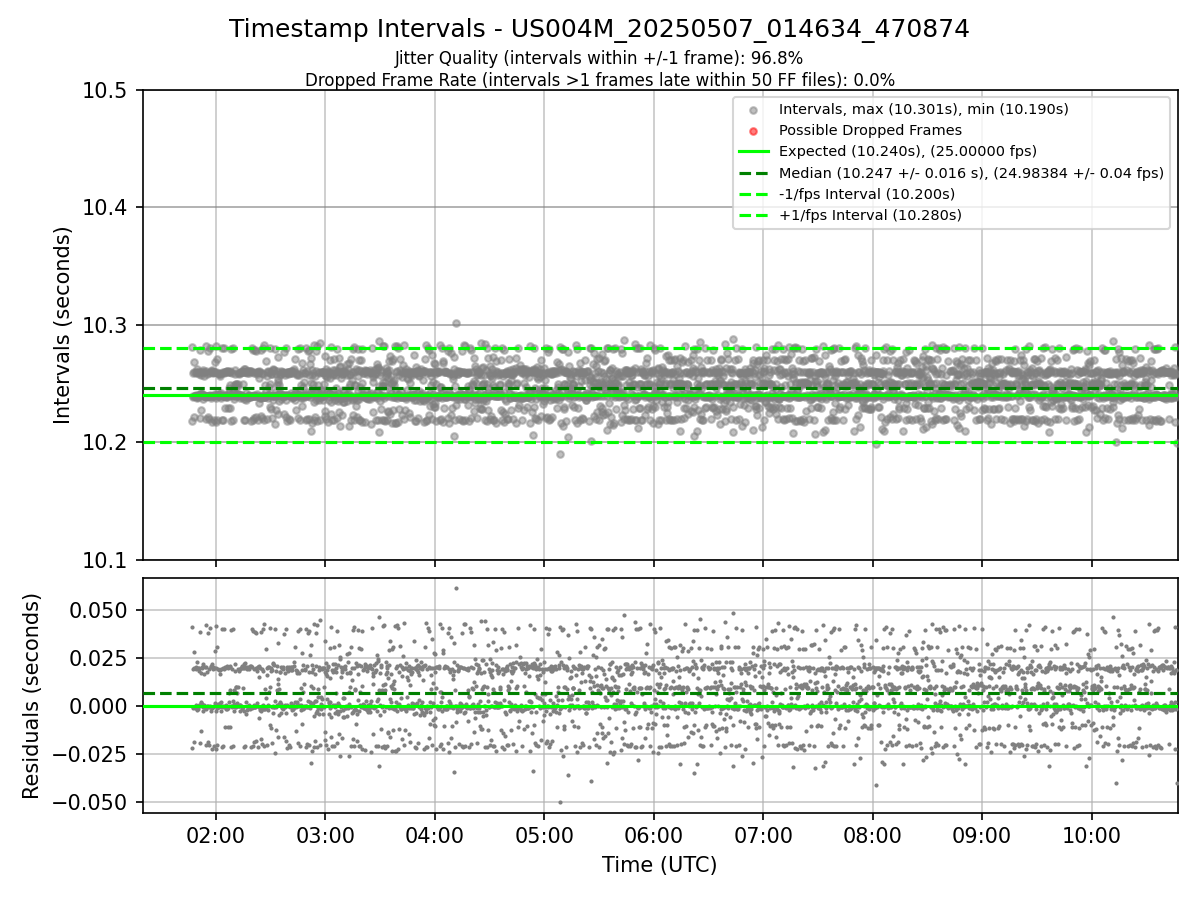The width and height of the screenshot is (1200, 900).
Task: Click the '10.5' y-axis tick label
Action: pyautogui.click(x=105, y=91)
